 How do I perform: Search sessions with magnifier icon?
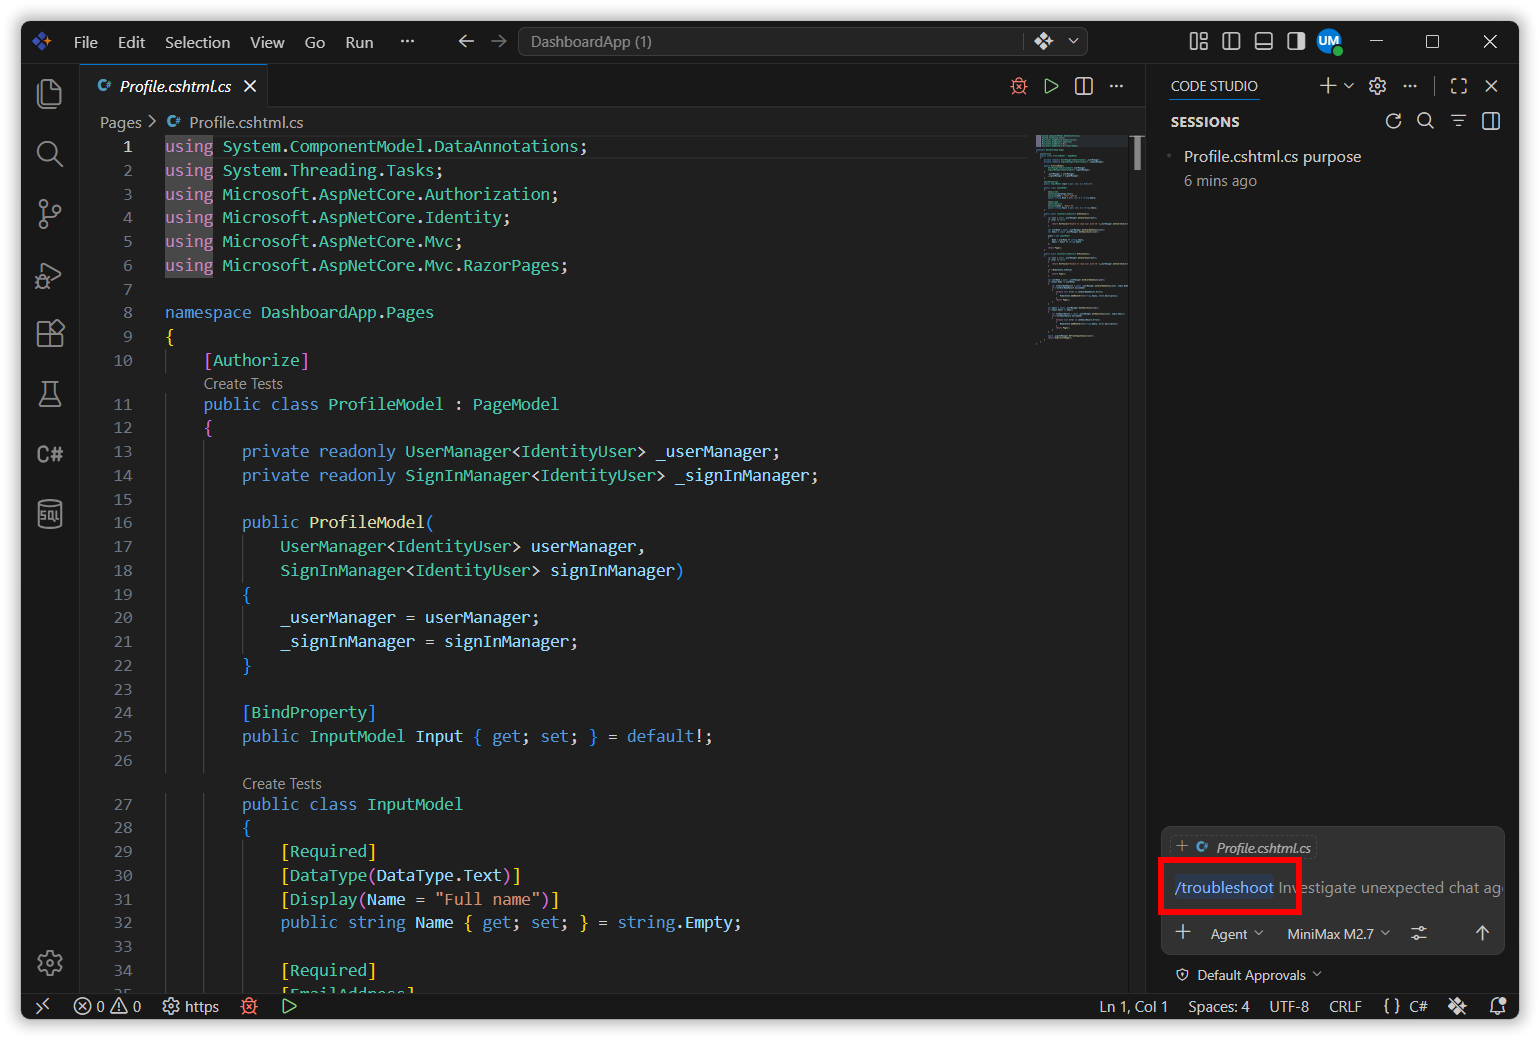pos(1426,121)
